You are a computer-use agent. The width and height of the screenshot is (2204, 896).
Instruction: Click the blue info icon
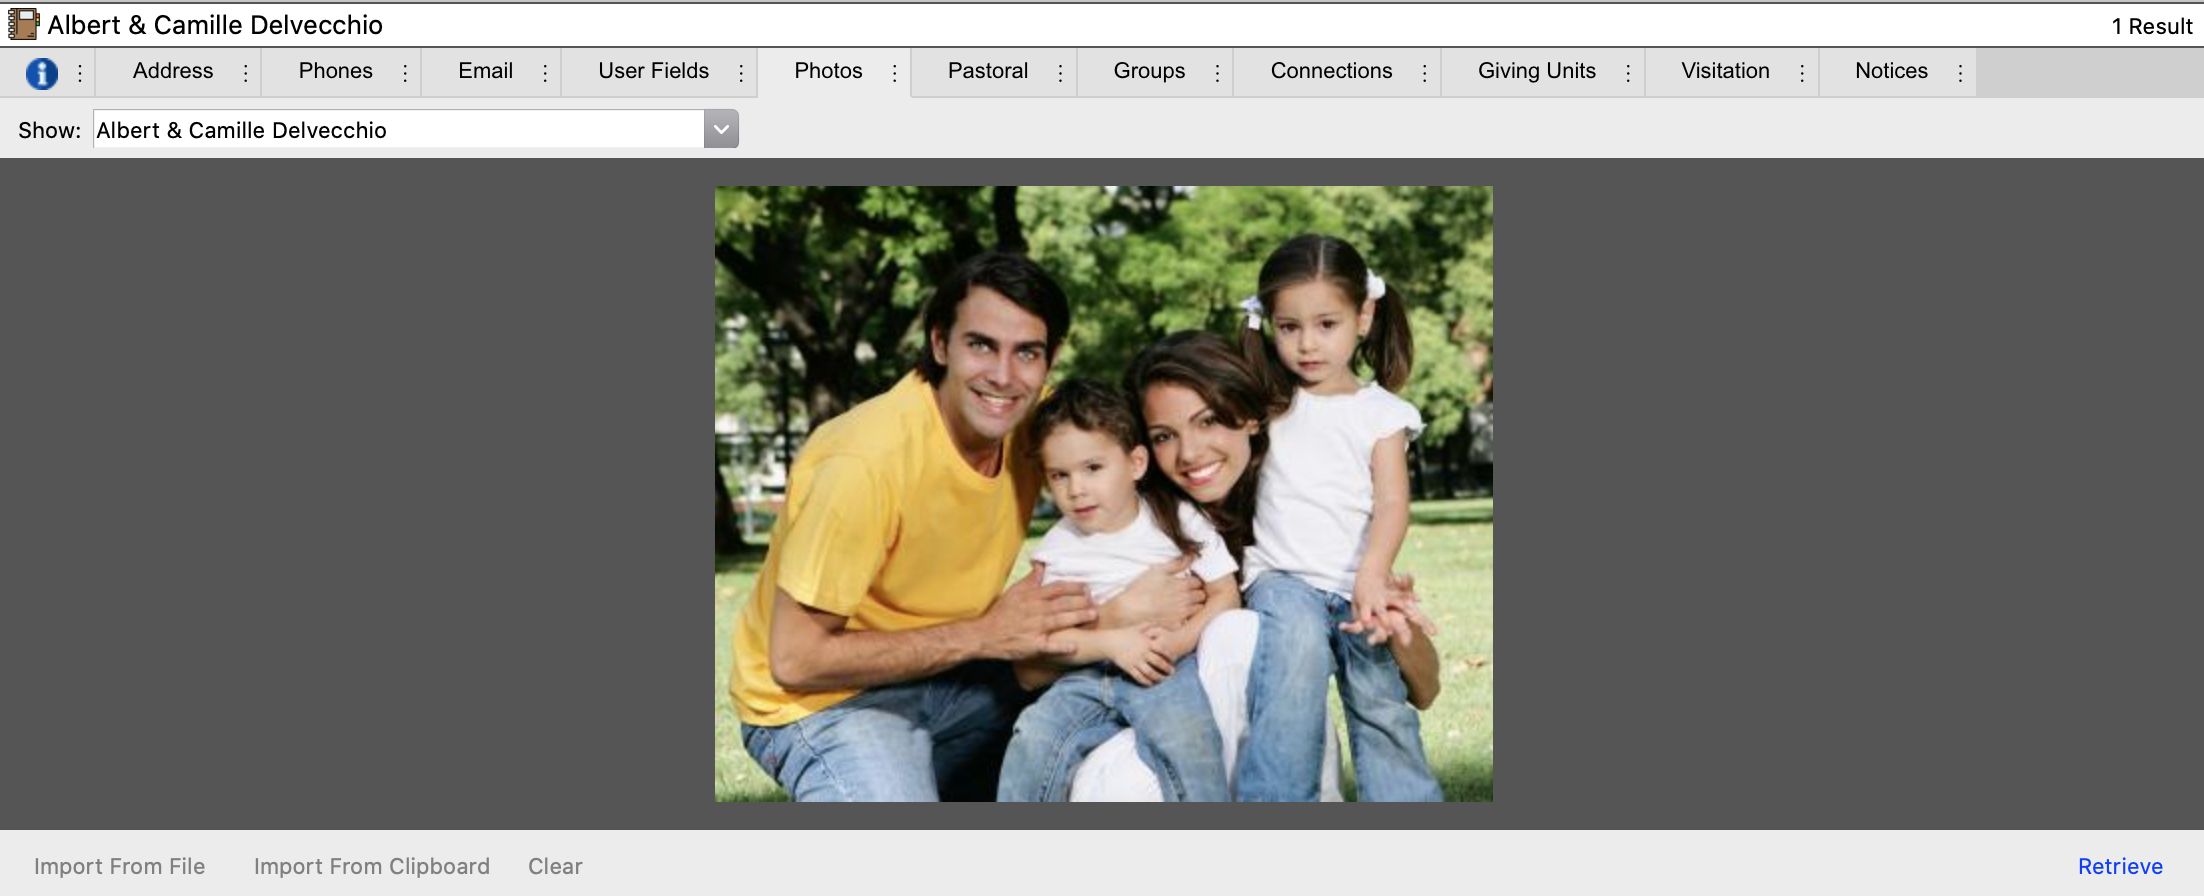click(x=41, y=73)
